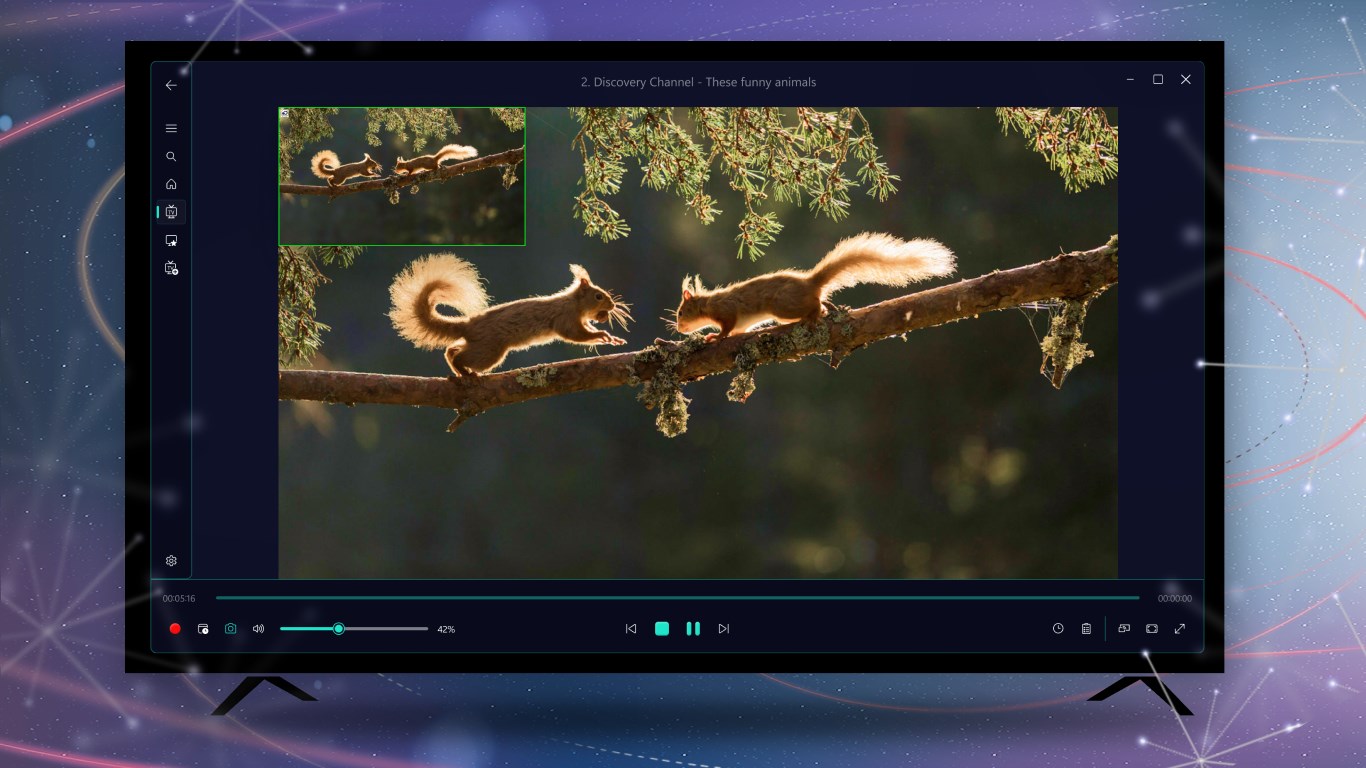Close the player window
This screenshot has width=1366, height=768.
pyautogui.click(x=1186, y=79)
